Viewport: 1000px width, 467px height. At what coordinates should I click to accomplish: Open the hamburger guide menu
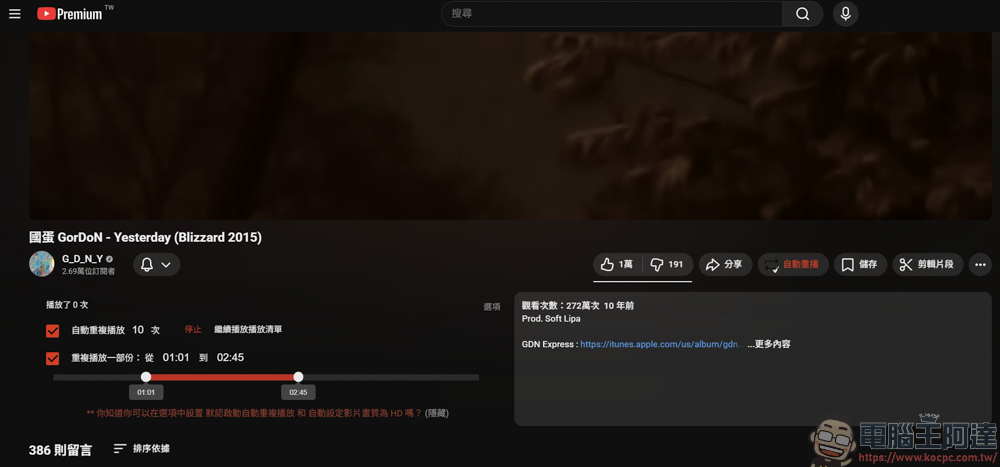point(15,13)
